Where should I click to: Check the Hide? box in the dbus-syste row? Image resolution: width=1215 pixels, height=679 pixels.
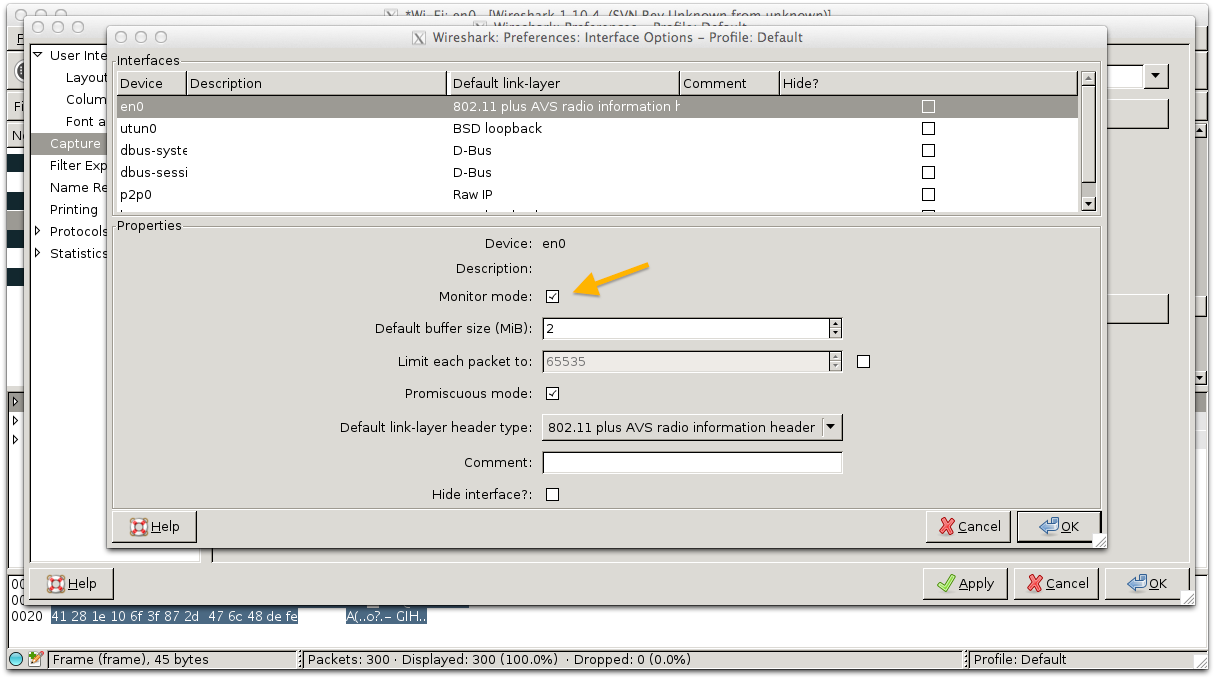(x=928, y=150)
